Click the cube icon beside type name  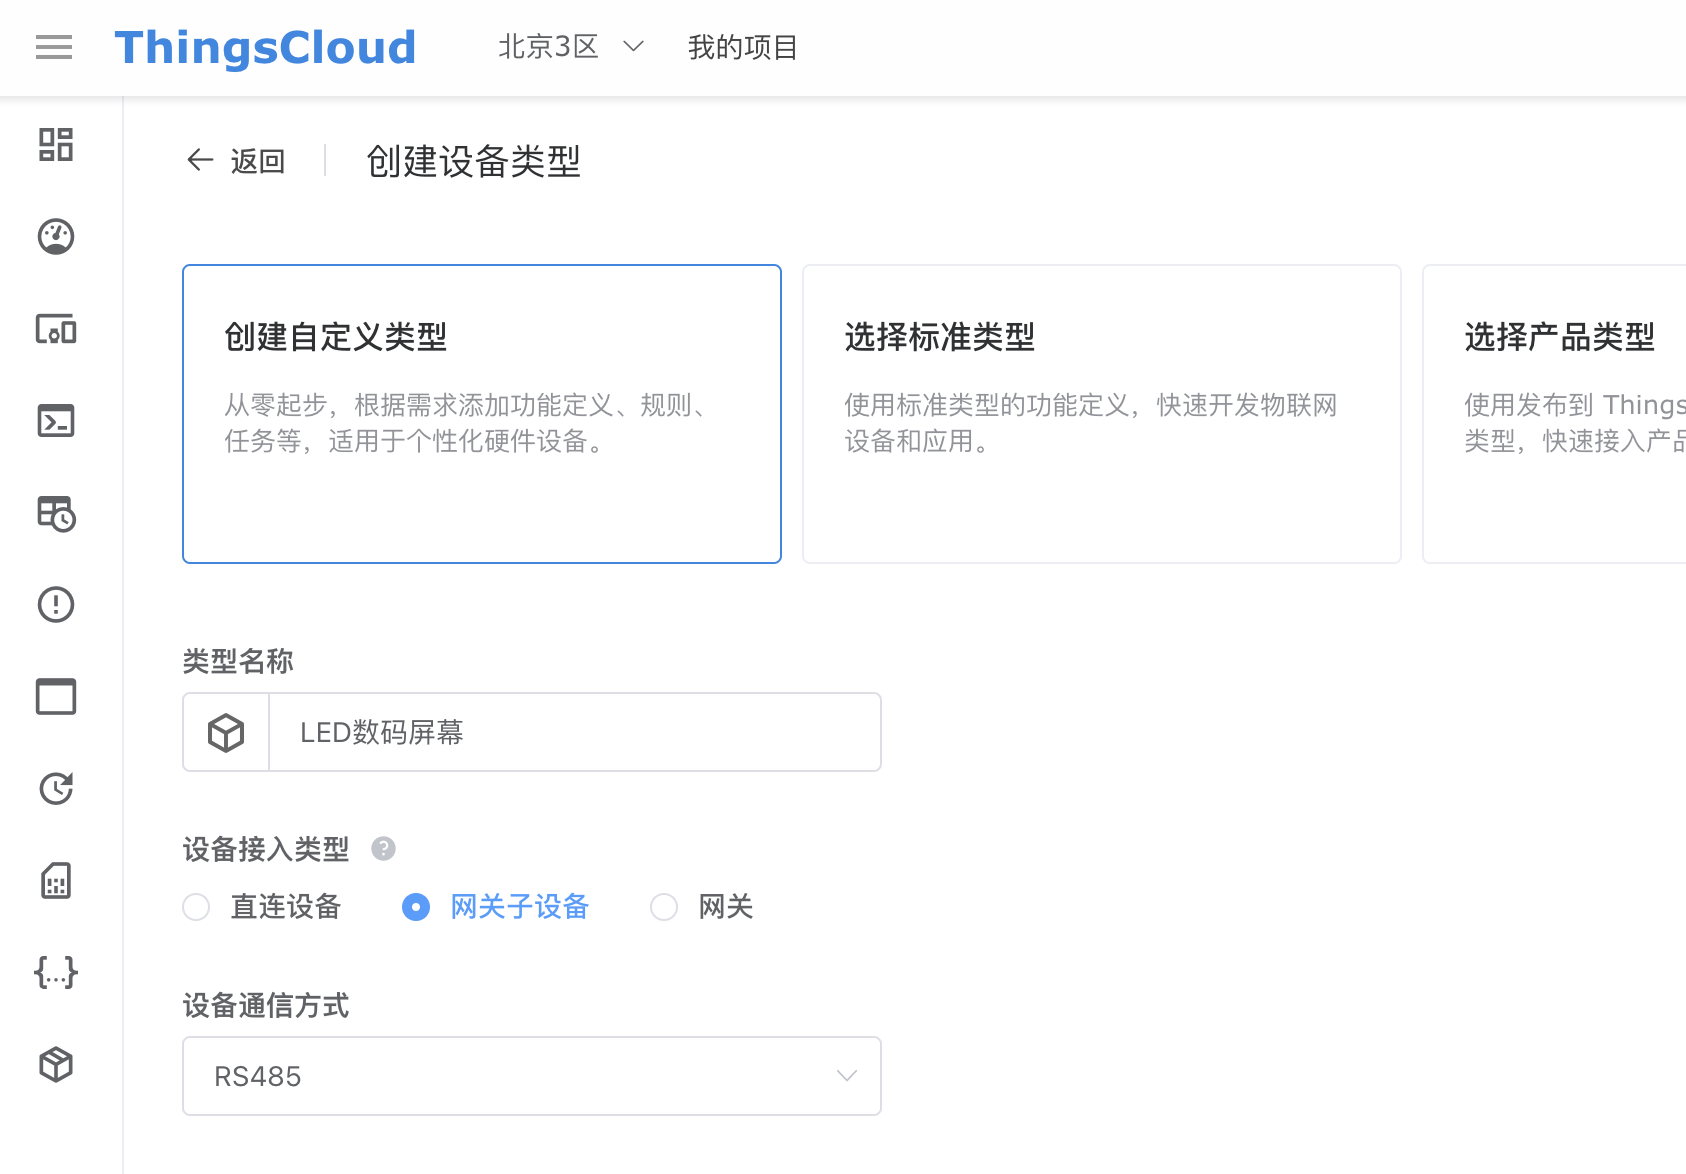[x=226, y=732]
